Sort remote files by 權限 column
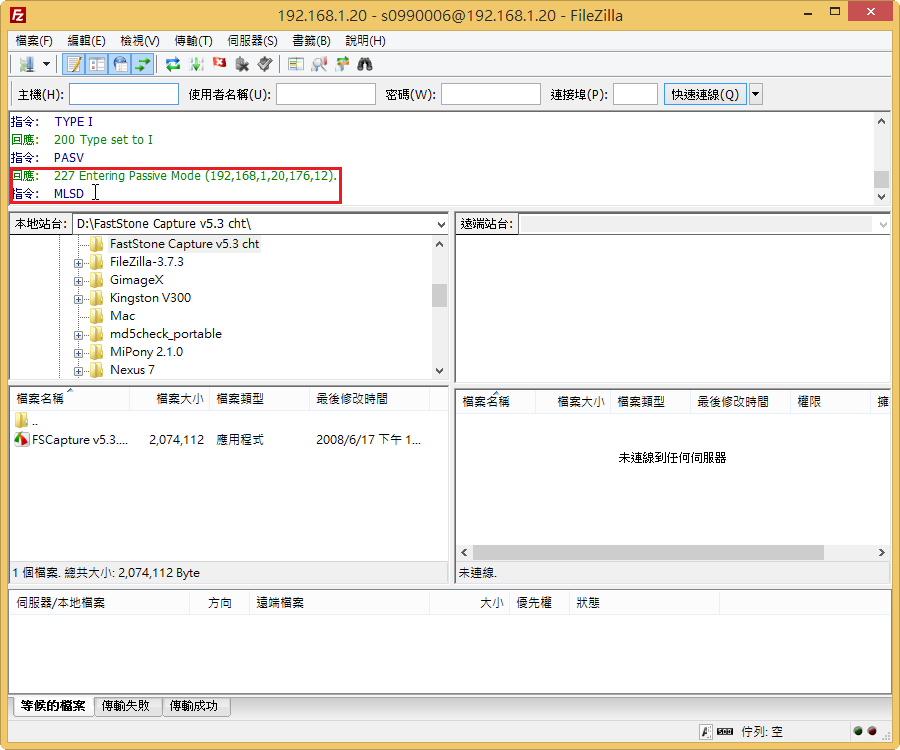Image resolution: width=900 pixels, height=750 pixels. point(830,401)
